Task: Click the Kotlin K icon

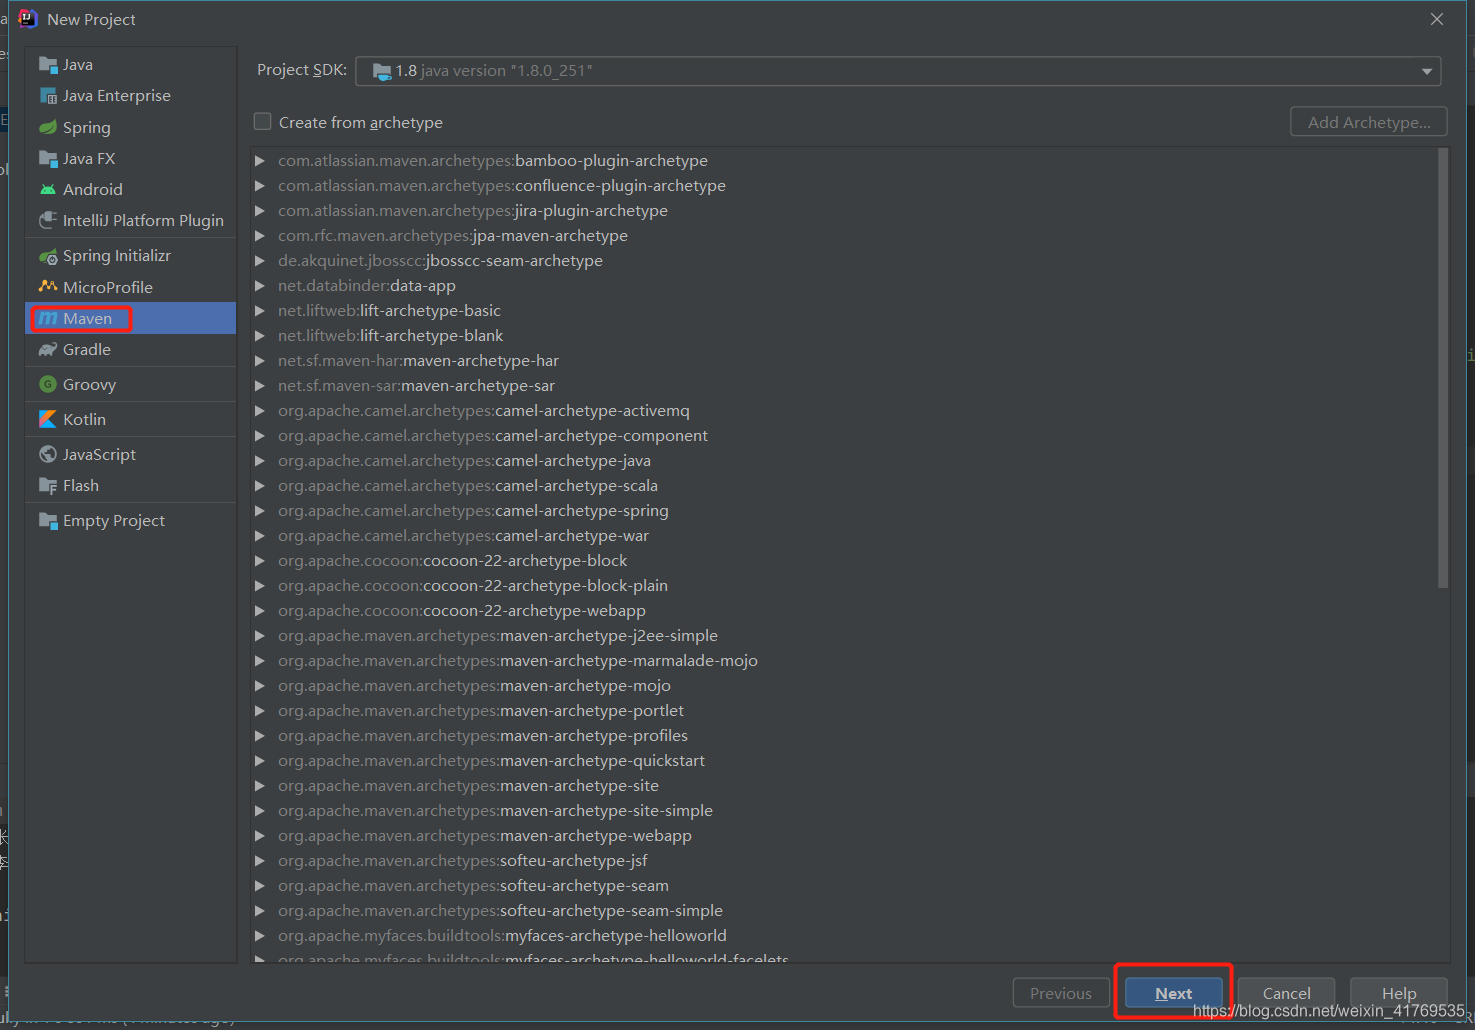Action: pyautogui.click(x=48, y=419)
